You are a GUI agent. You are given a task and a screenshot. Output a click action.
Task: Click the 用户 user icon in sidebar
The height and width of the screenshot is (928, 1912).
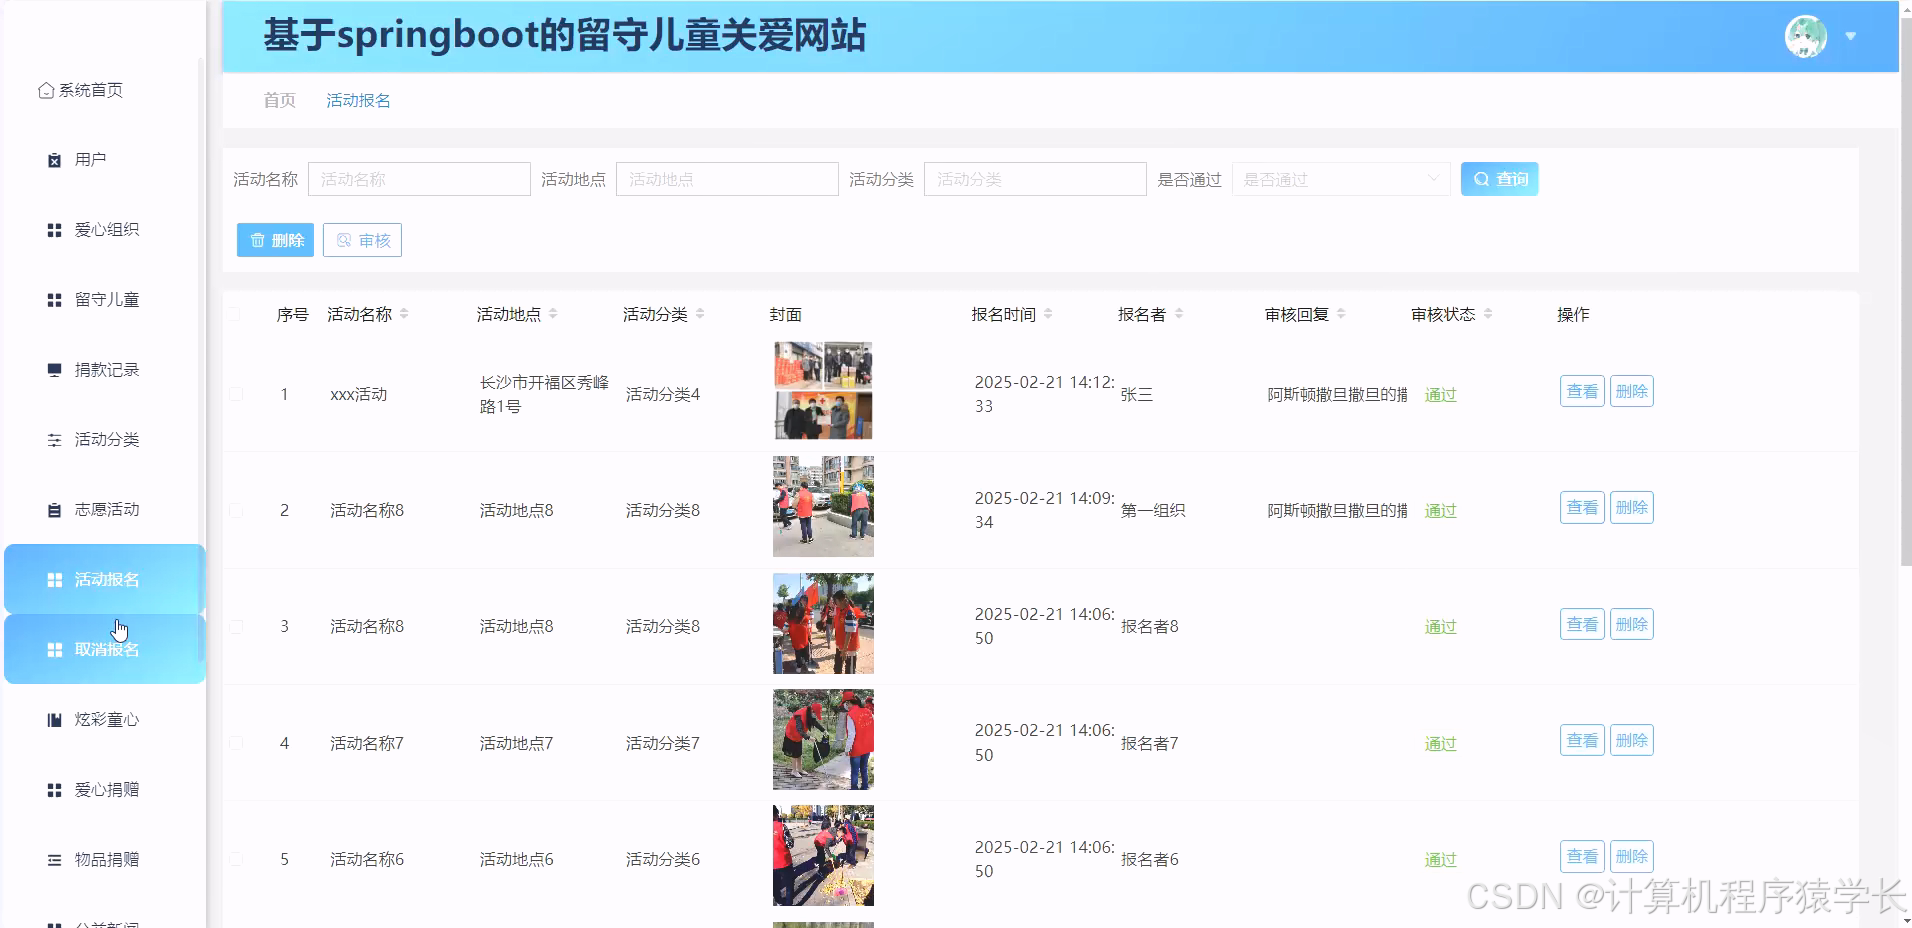pos(53,159)
